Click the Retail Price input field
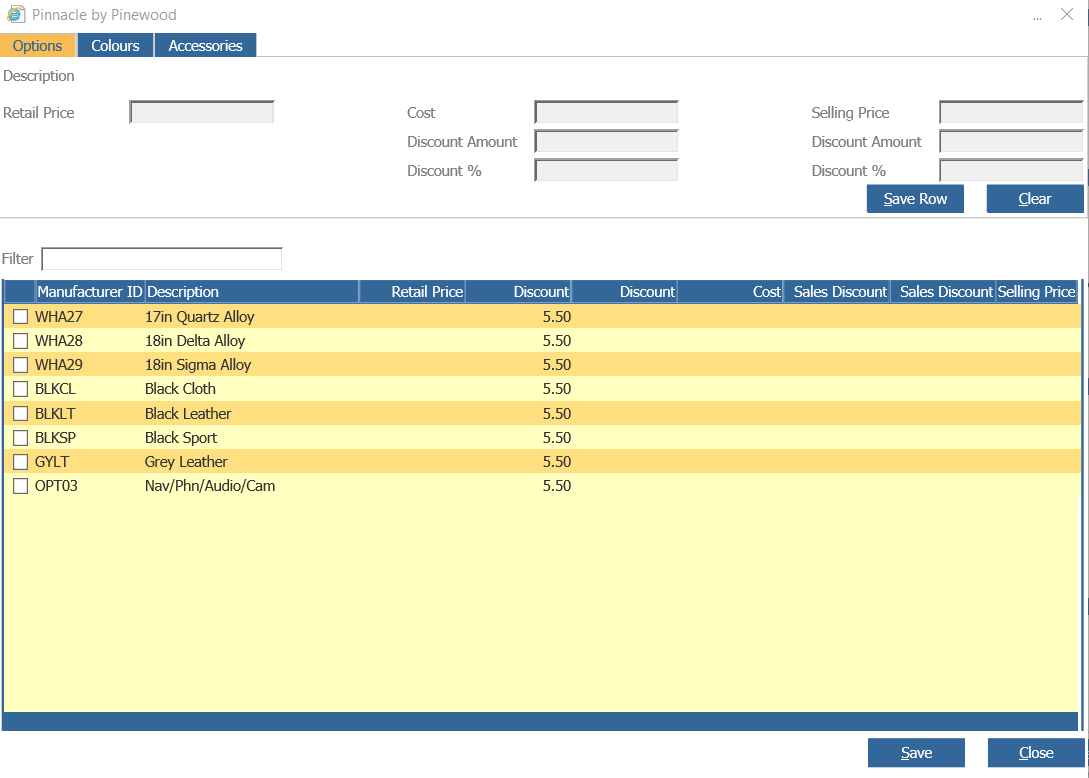 [x=202, y=113]
